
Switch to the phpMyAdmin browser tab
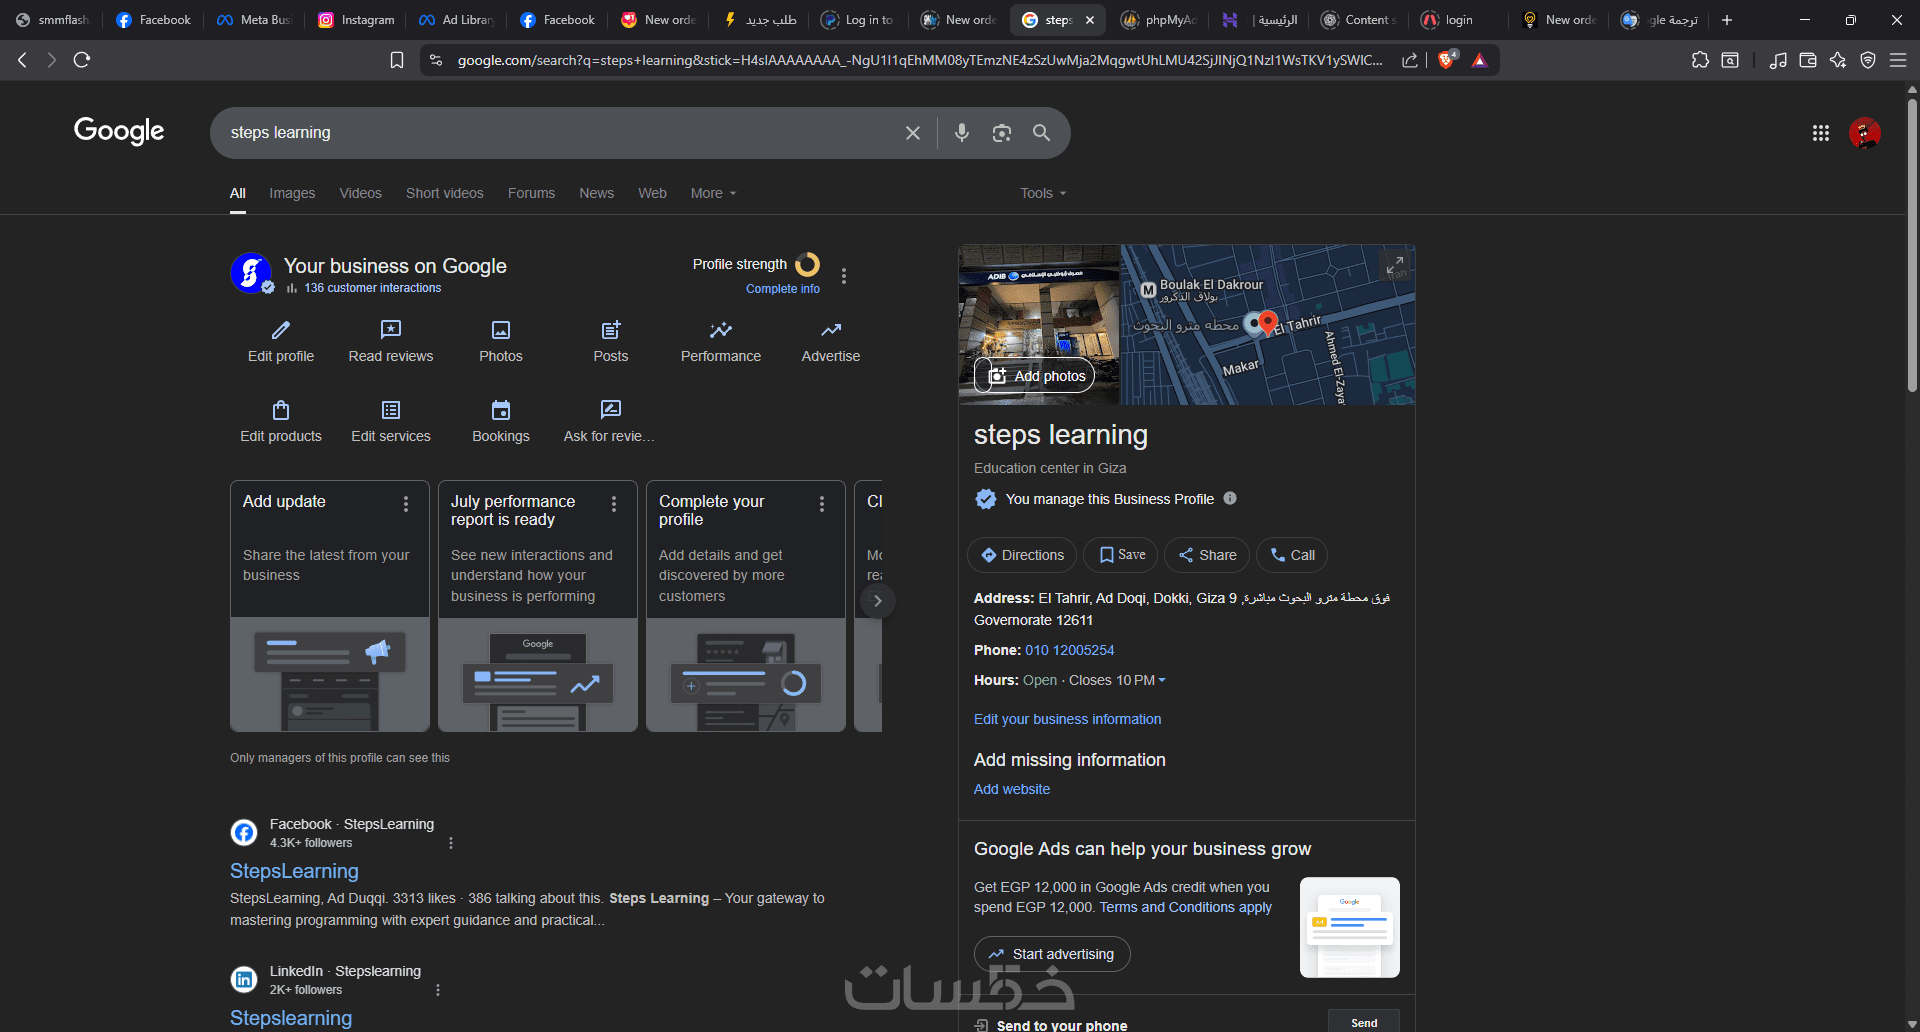click(x=1158, y=20)
